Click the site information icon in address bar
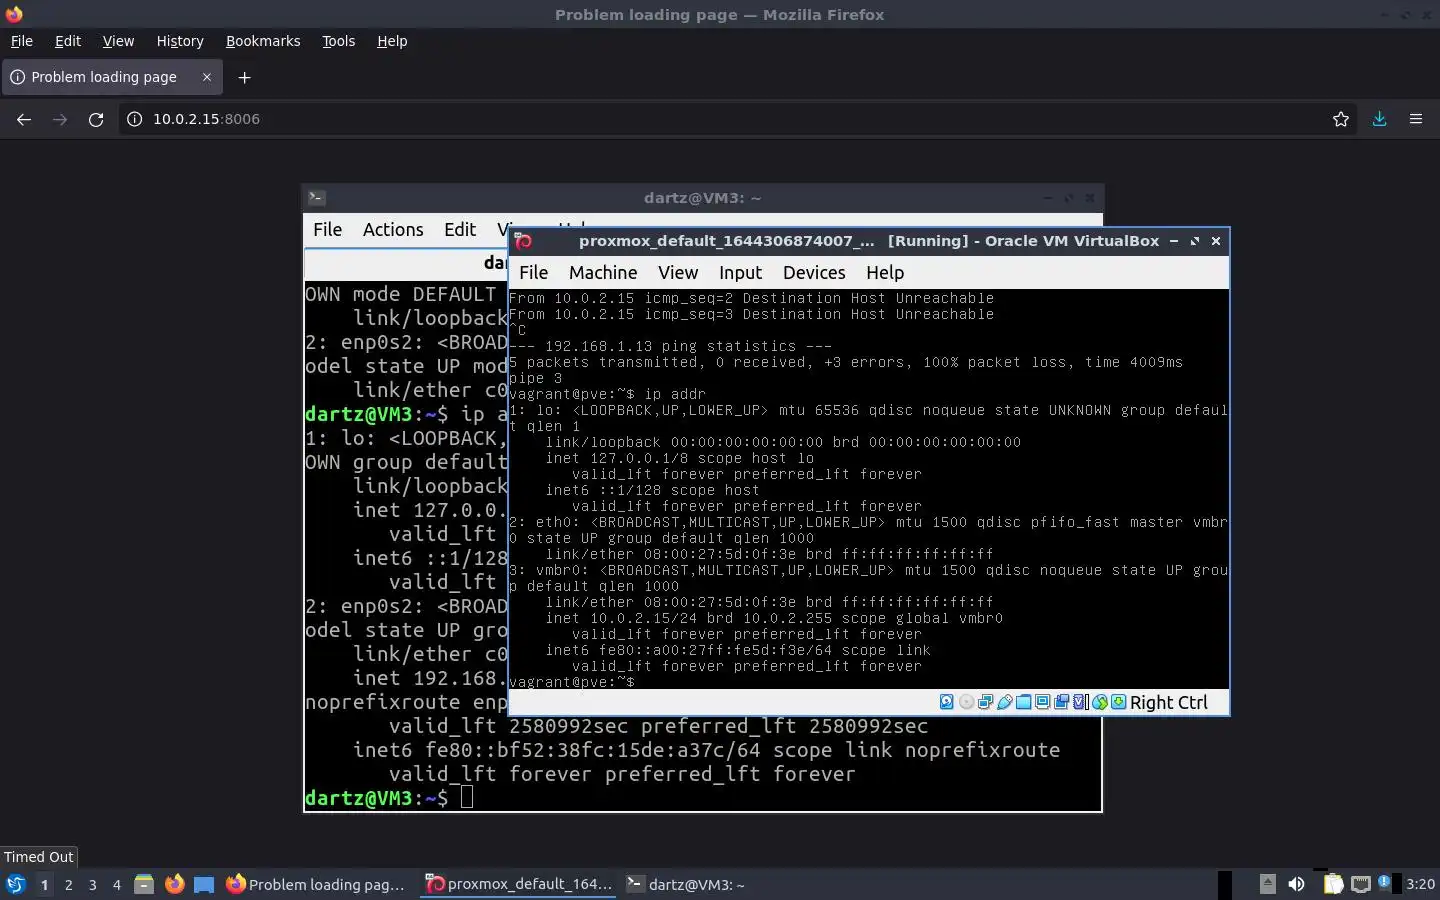Screen dimensions: 1440x900 coord(134,119)
